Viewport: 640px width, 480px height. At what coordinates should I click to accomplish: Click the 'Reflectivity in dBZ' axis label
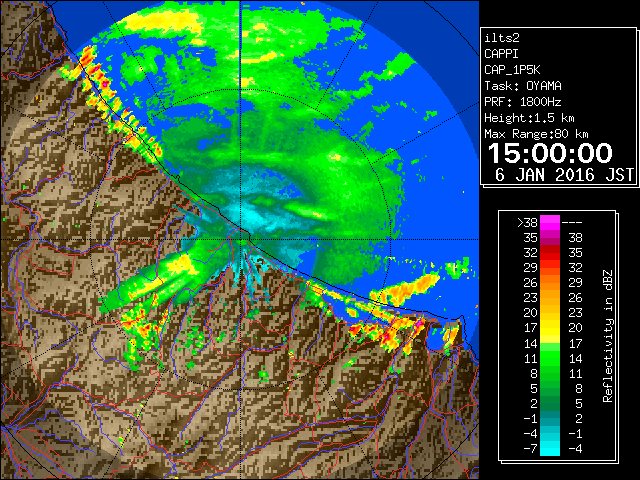(x=608, y=336)
